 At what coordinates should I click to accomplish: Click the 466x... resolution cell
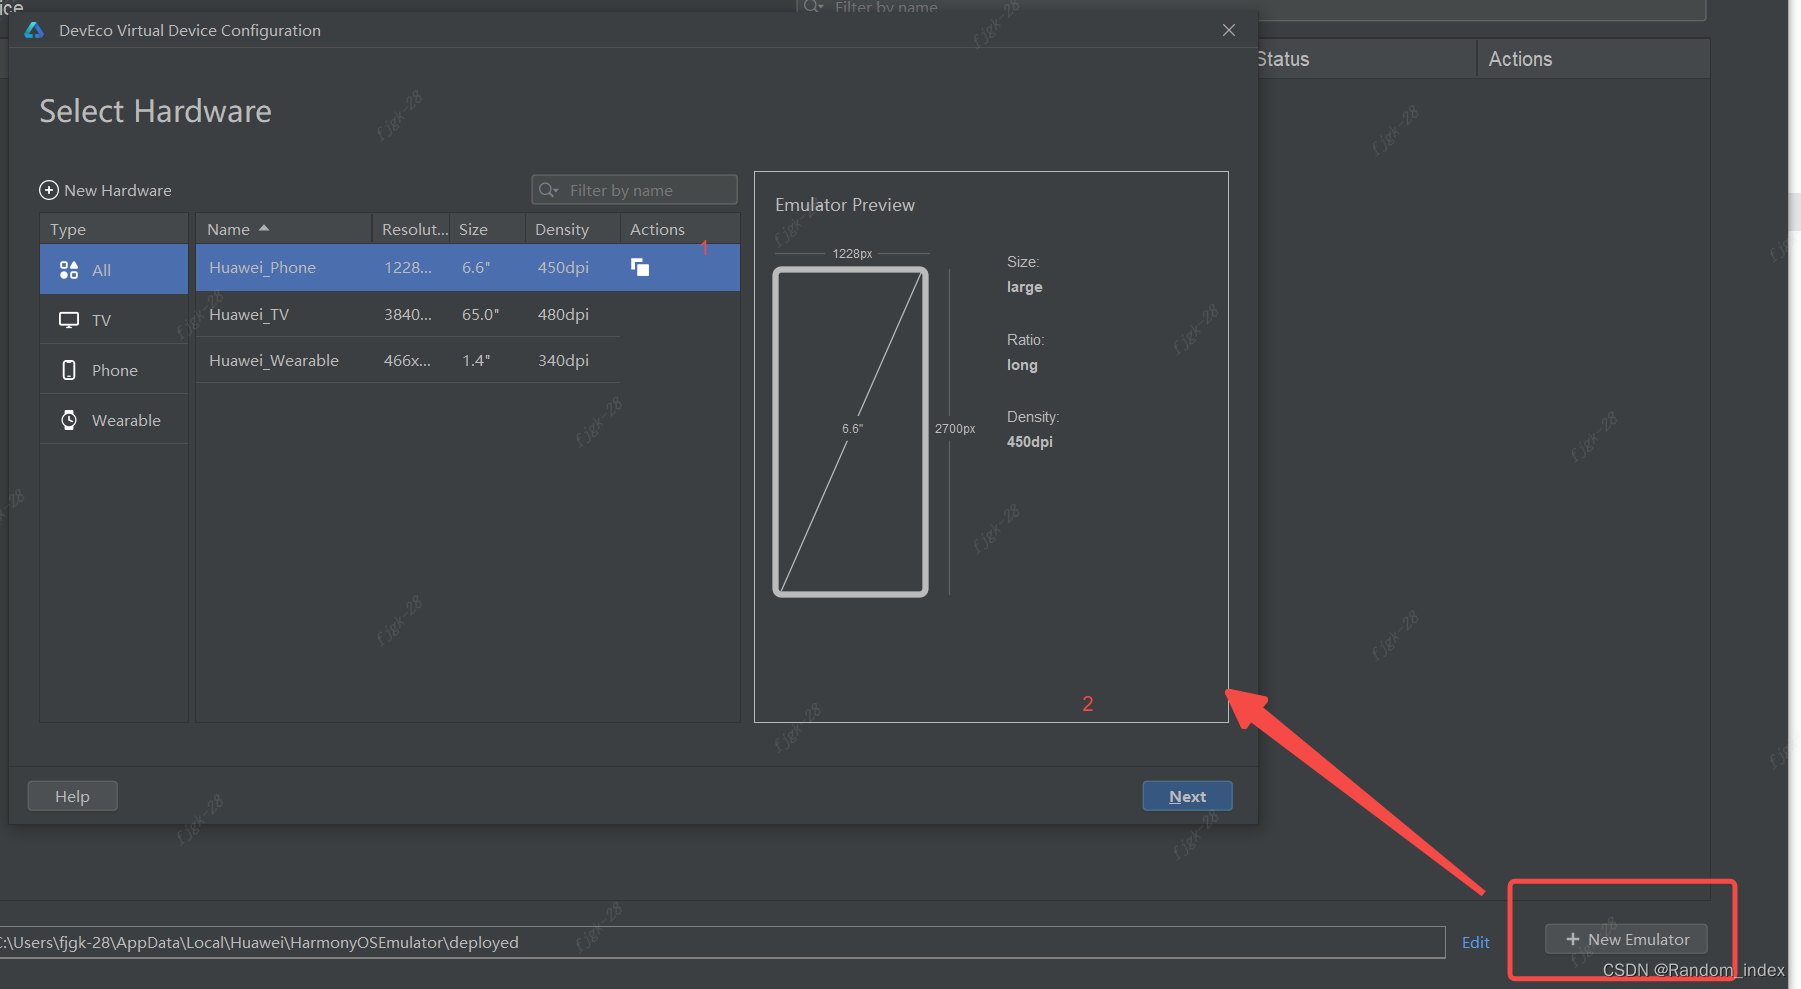(408, 360)
